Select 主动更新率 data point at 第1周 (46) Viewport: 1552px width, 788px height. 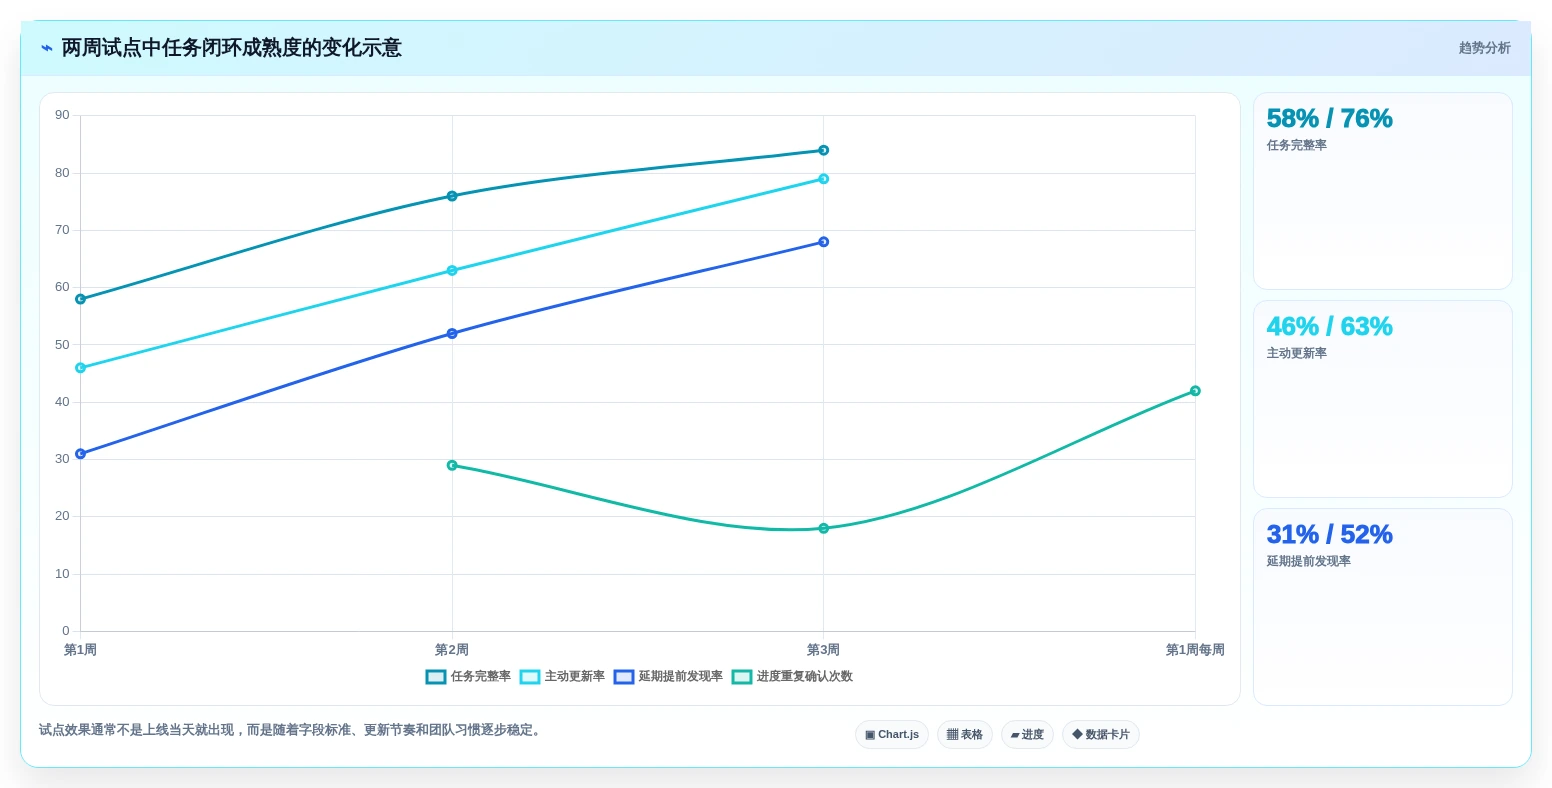81,368
